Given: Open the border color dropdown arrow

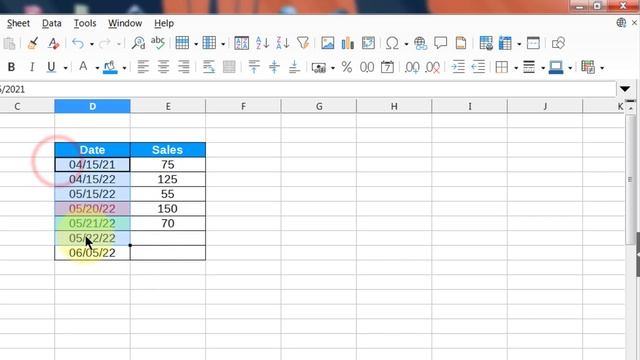Looking at the screenshot, I should point(570,68).
